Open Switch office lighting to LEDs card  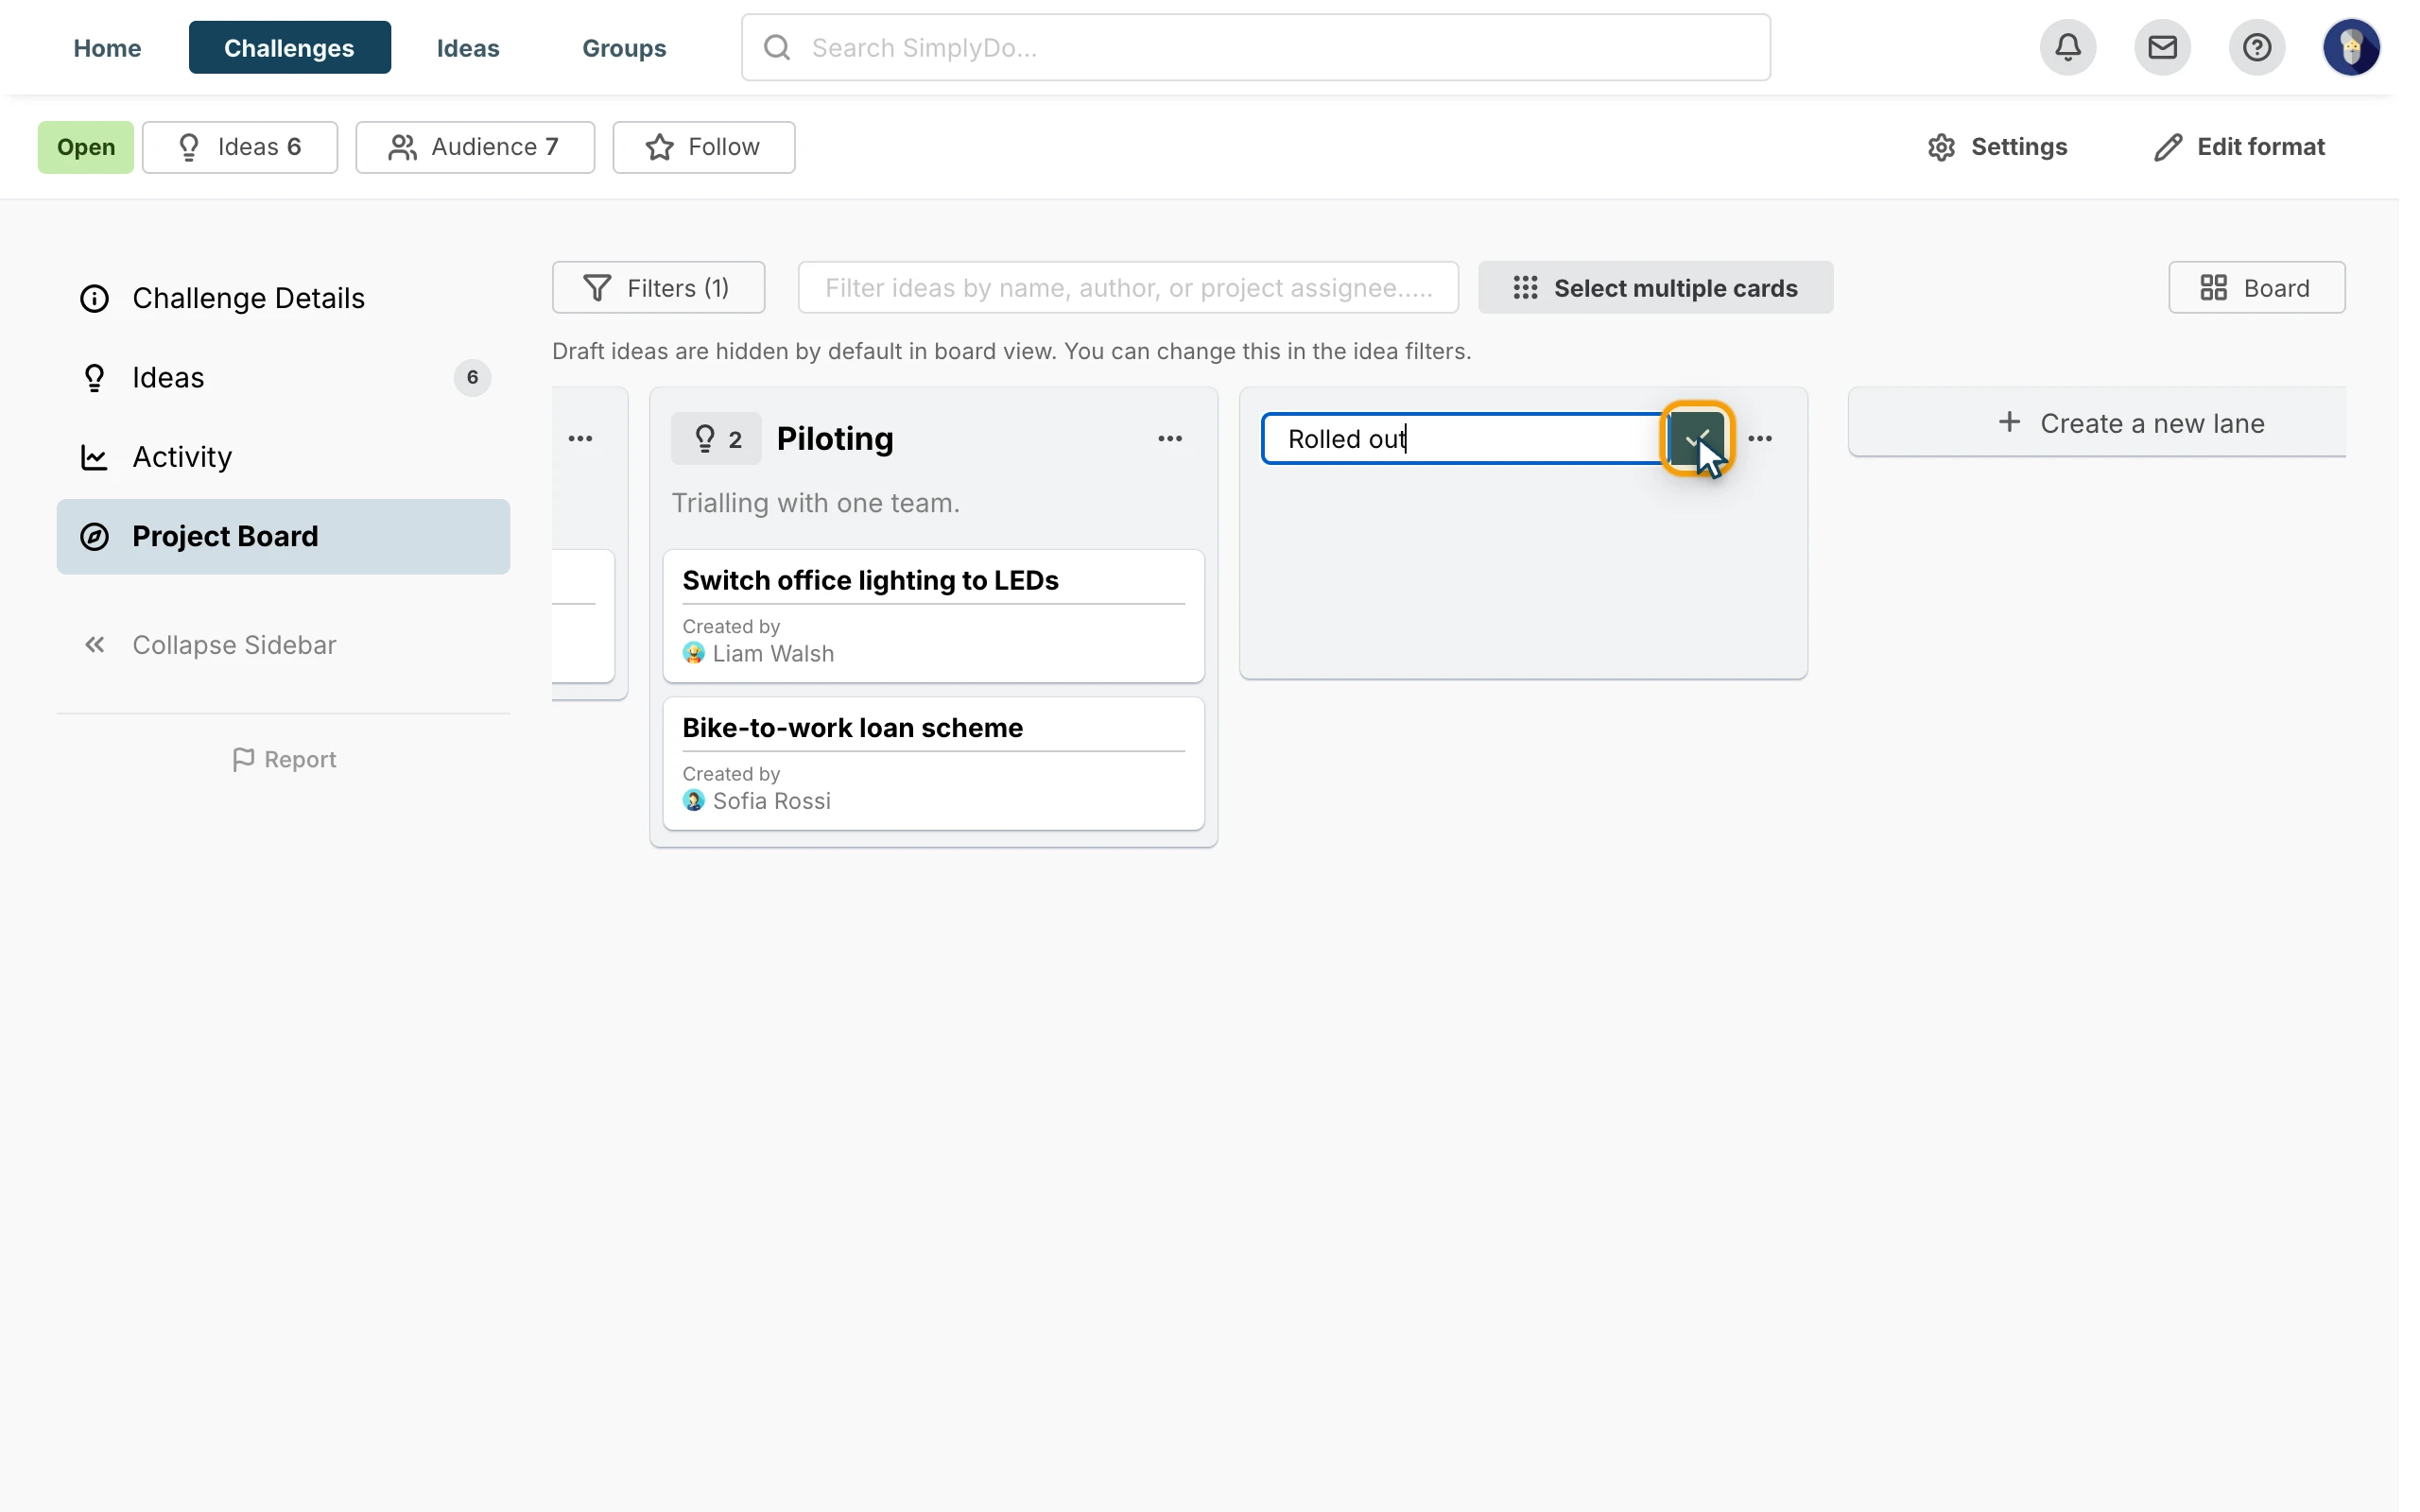[x=934, y=616]
